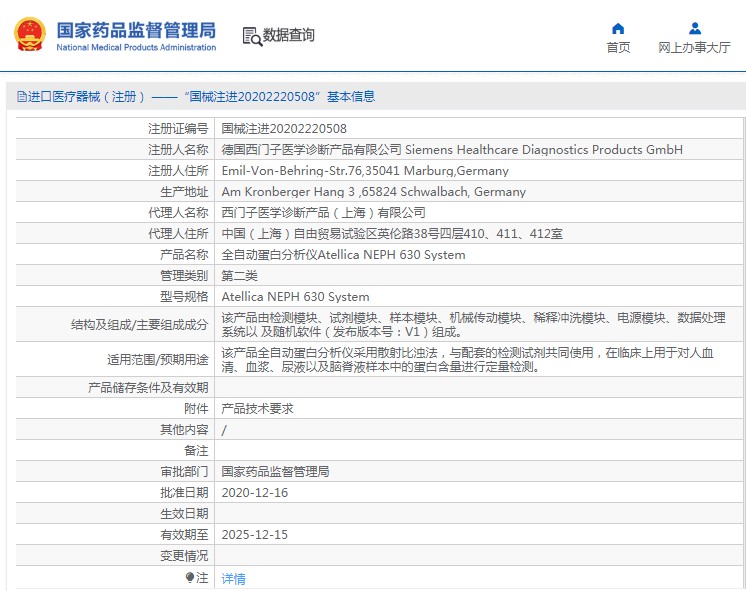Open 网上办事大厅 link

(694, 48)
